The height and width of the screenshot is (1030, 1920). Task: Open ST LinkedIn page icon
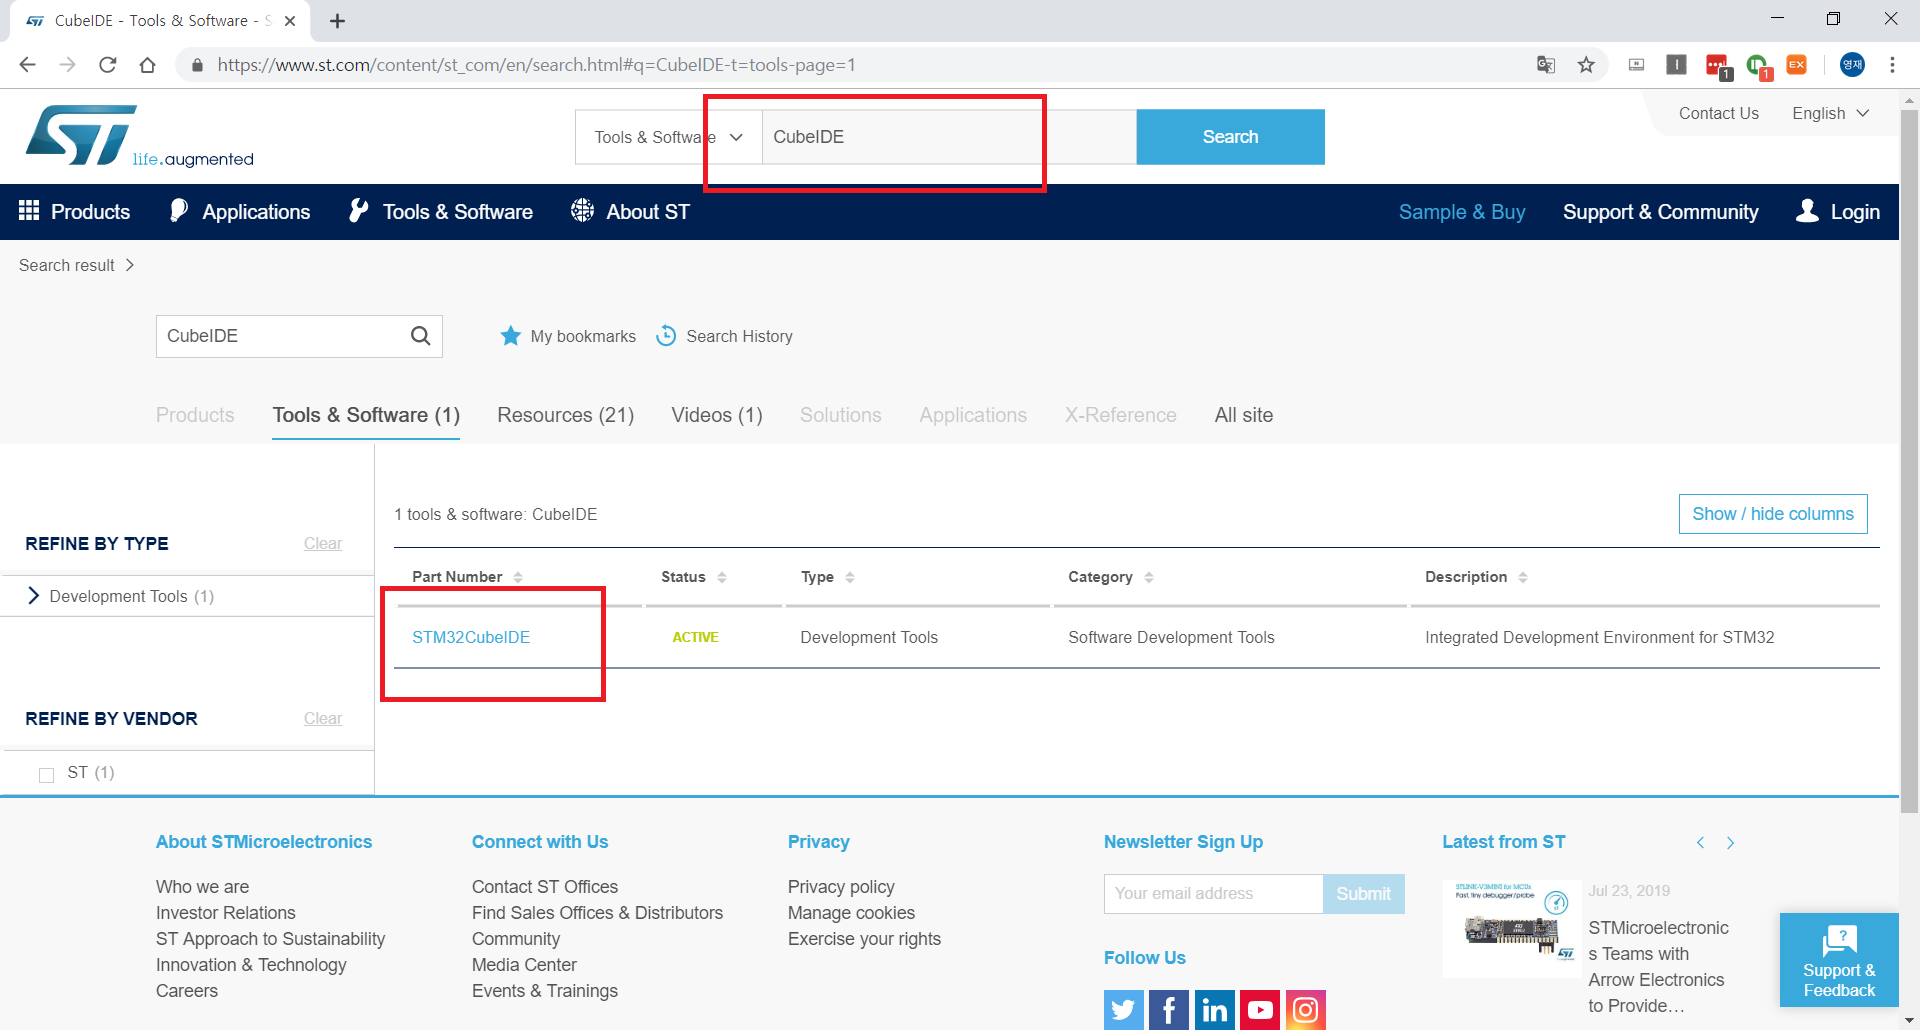1214,1010
